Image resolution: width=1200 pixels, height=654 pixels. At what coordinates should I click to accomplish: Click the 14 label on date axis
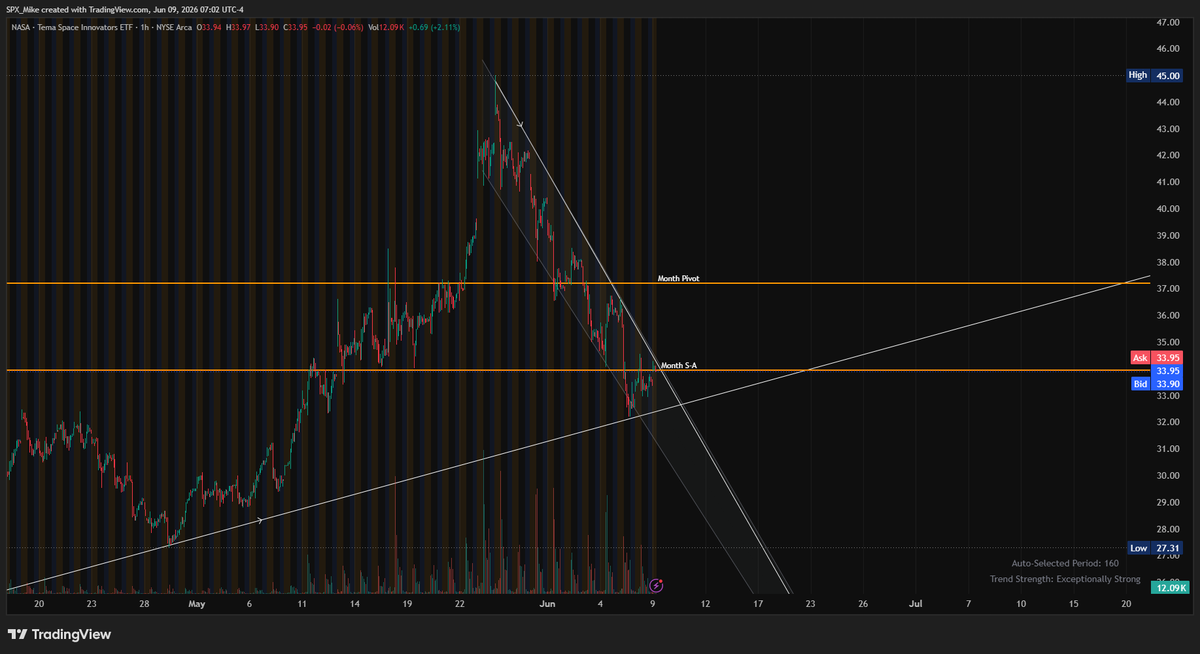[354, 604]
